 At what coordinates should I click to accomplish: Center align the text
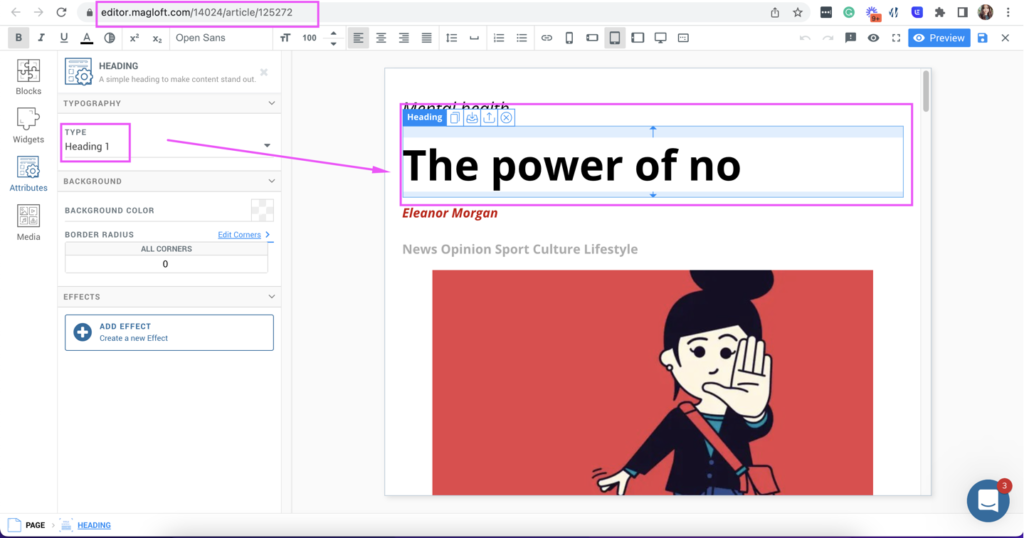tap(381, 38)
